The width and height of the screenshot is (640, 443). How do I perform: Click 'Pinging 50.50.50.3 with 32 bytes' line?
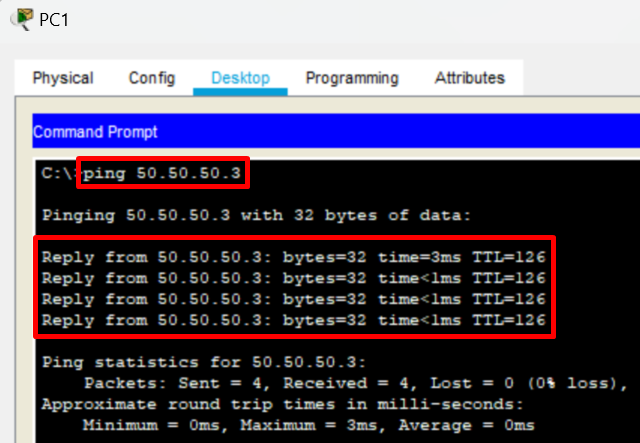click(x=256, y=215)
